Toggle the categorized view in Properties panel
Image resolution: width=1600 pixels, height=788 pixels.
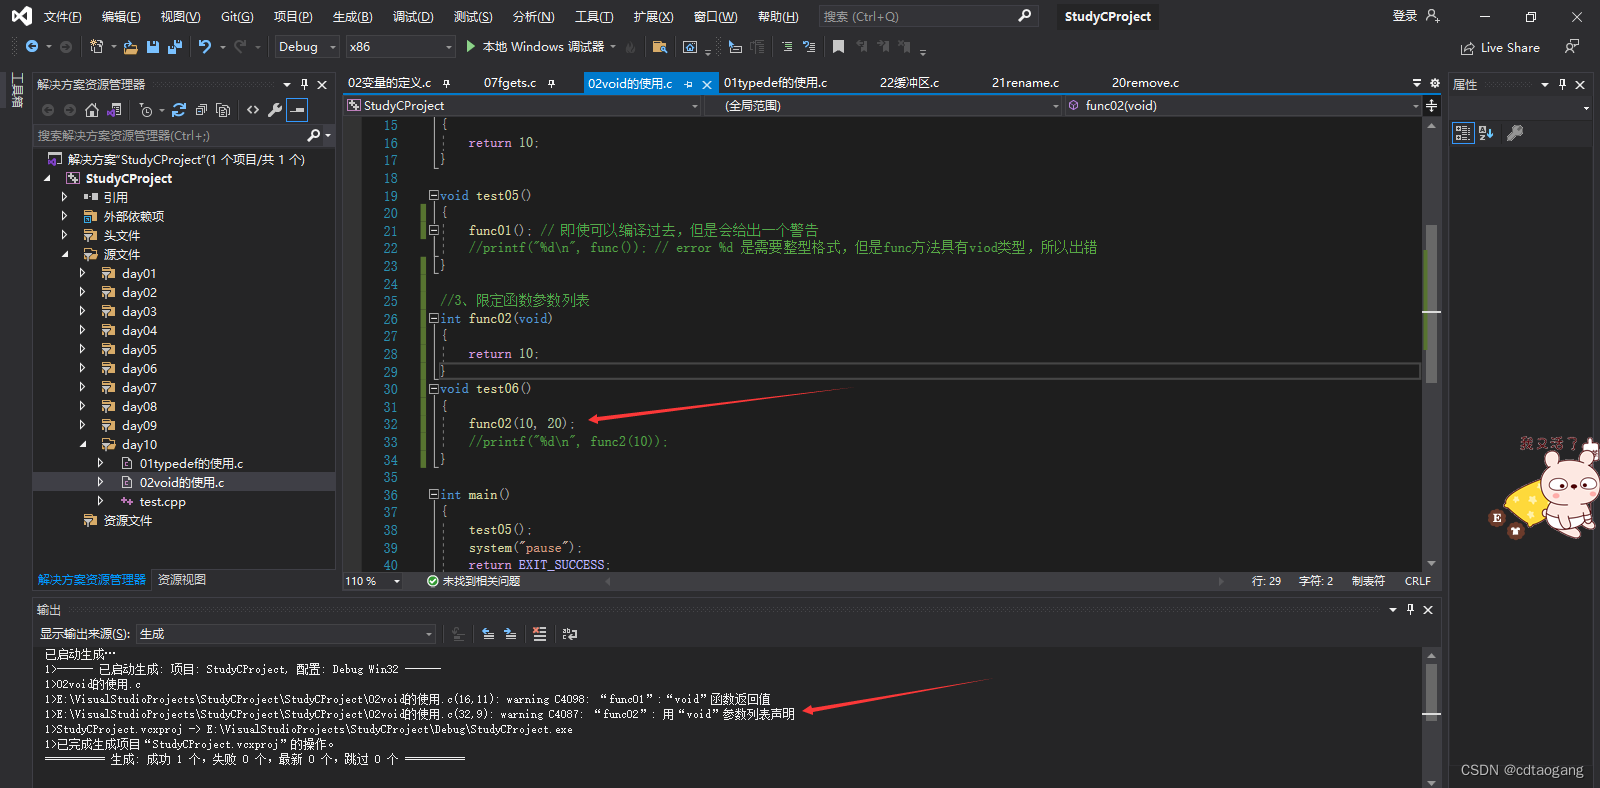pos(1463,133)
